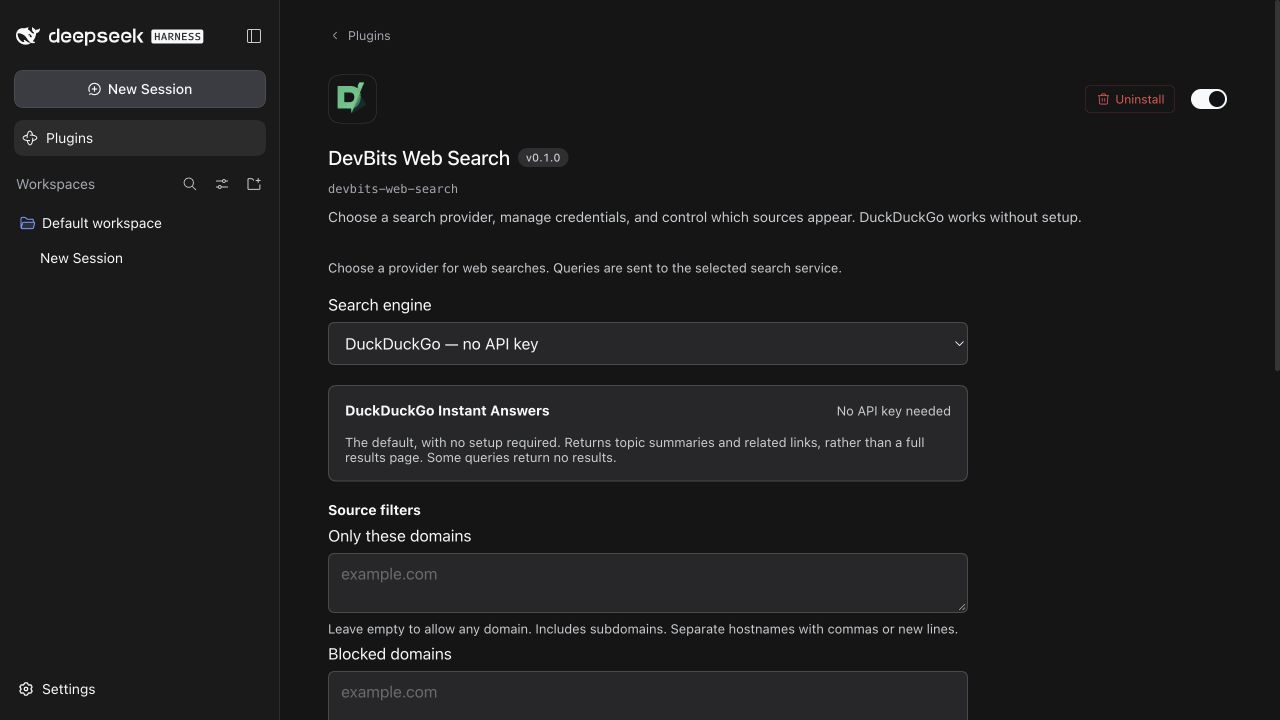Viewport: 1280px width, 720px height.
Task: Click the page scrollbar thumb
Action: [x=1276, y=185]
